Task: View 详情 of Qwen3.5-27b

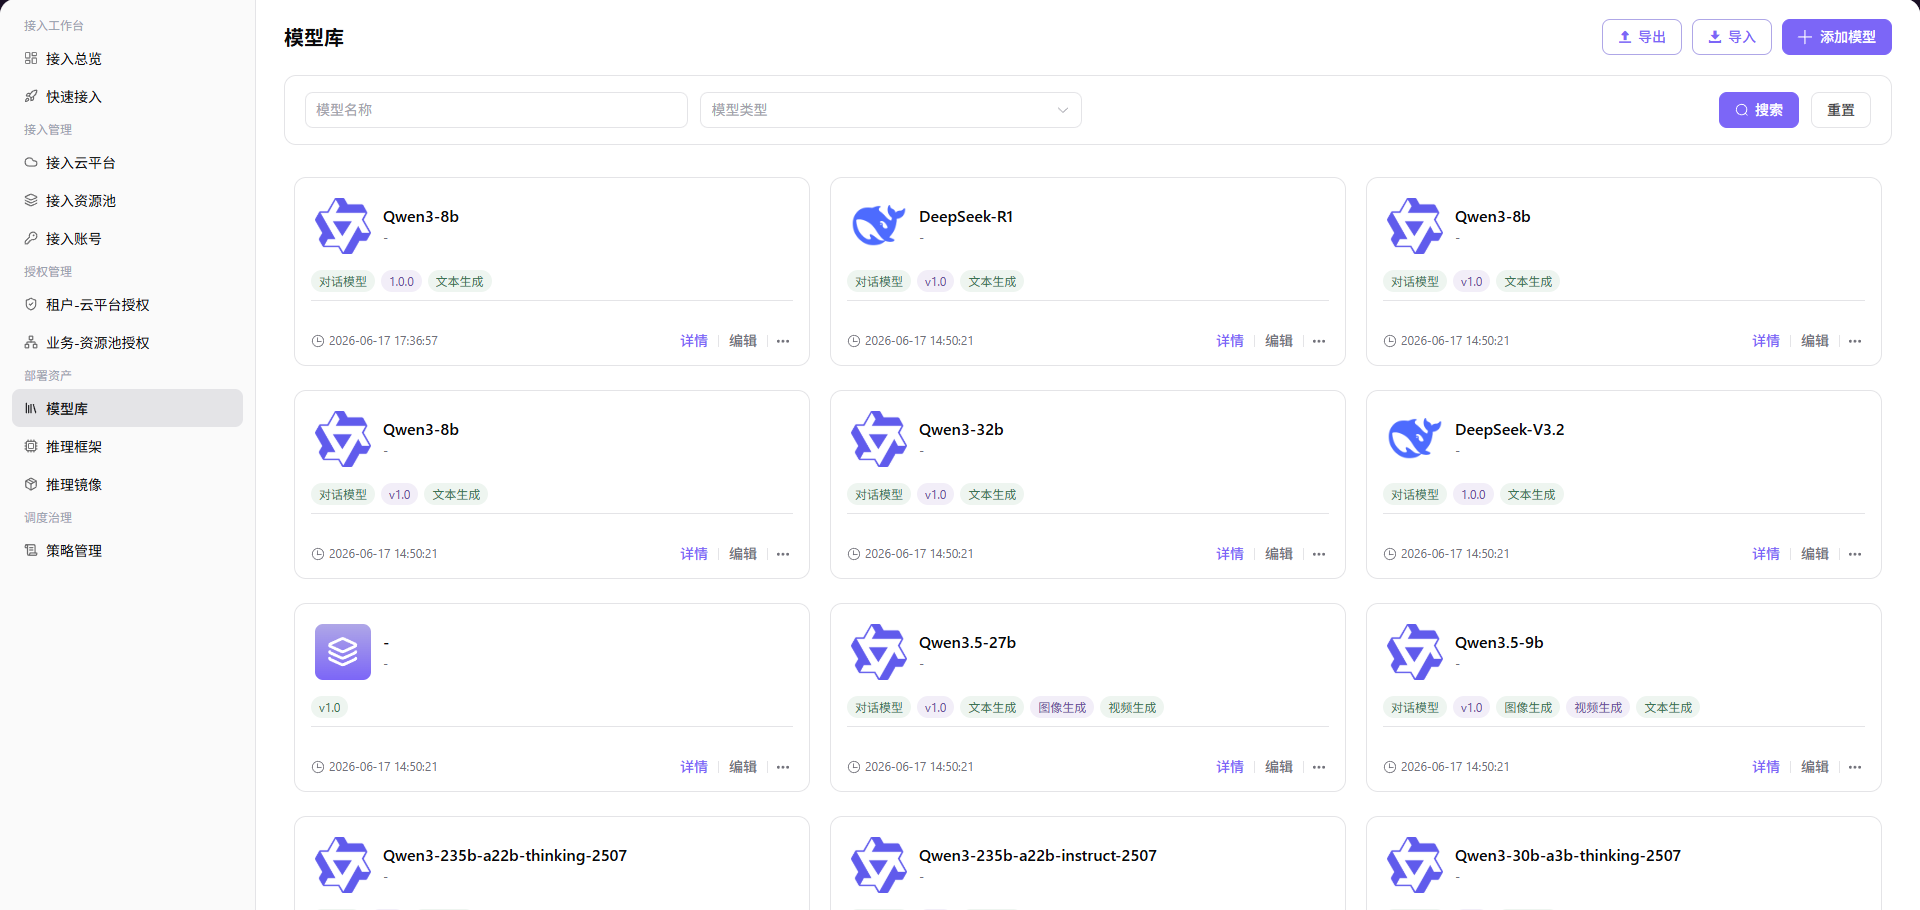Action: coord(1230,767)
